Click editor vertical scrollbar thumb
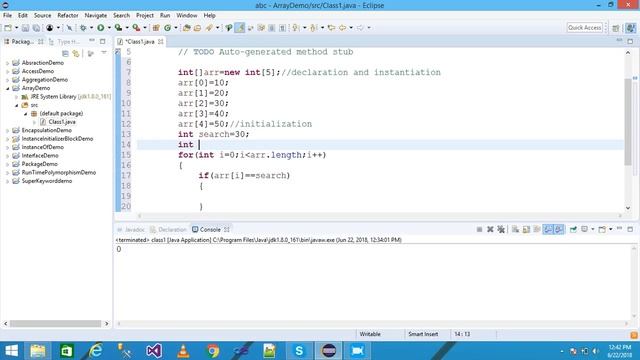 pos(628,121)
